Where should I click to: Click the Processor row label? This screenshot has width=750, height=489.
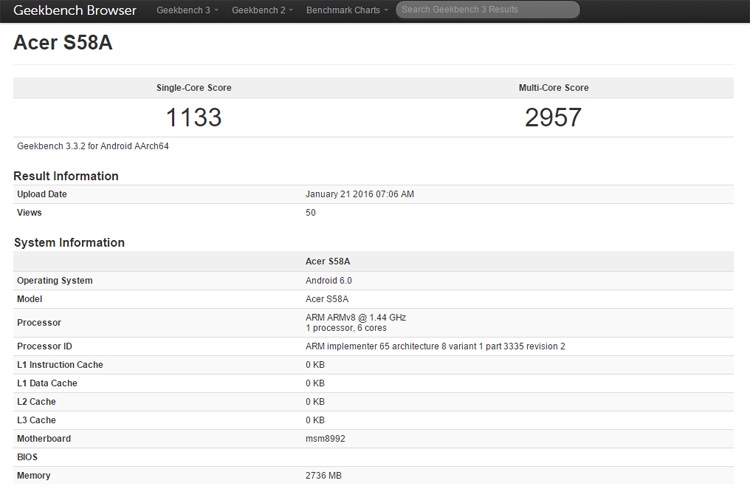click(x=39, y=322)
